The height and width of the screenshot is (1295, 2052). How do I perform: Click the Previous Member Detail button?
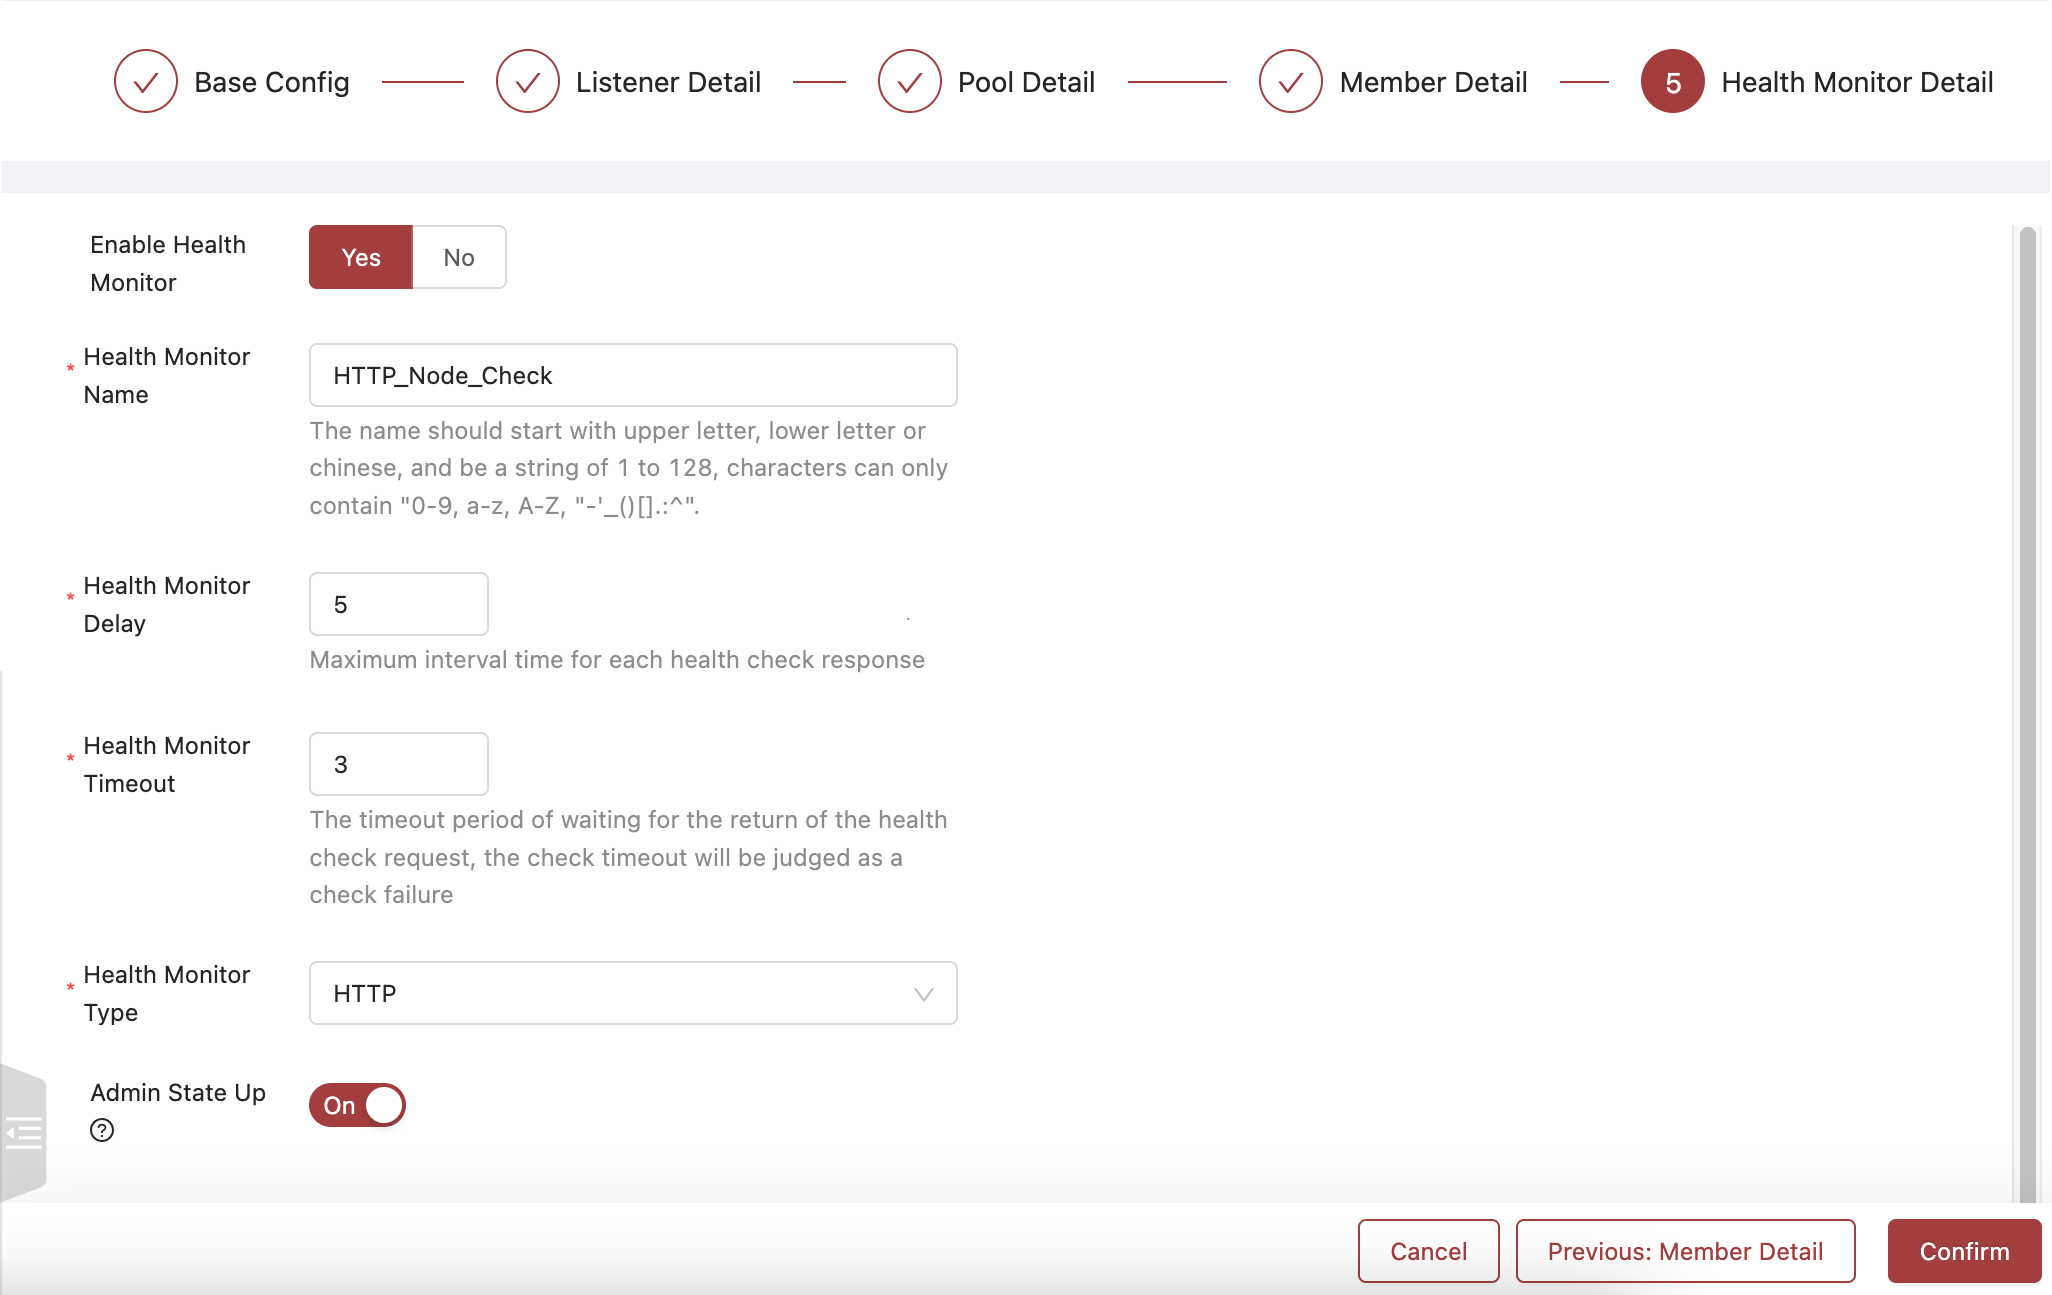pos(1684,1250)
